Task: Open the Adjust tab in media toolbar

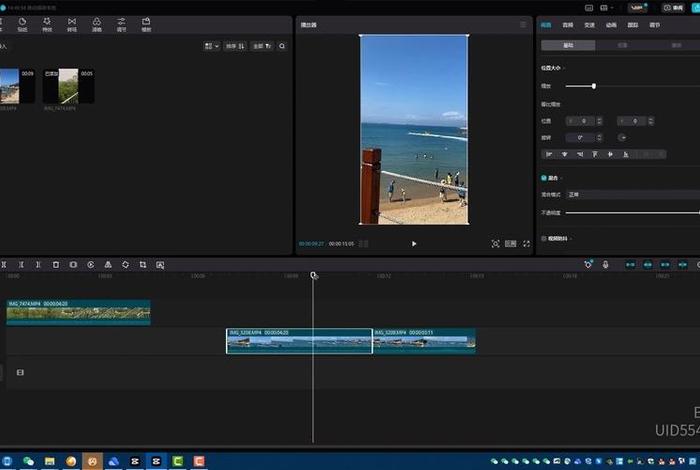Action: tap(121, 25)
